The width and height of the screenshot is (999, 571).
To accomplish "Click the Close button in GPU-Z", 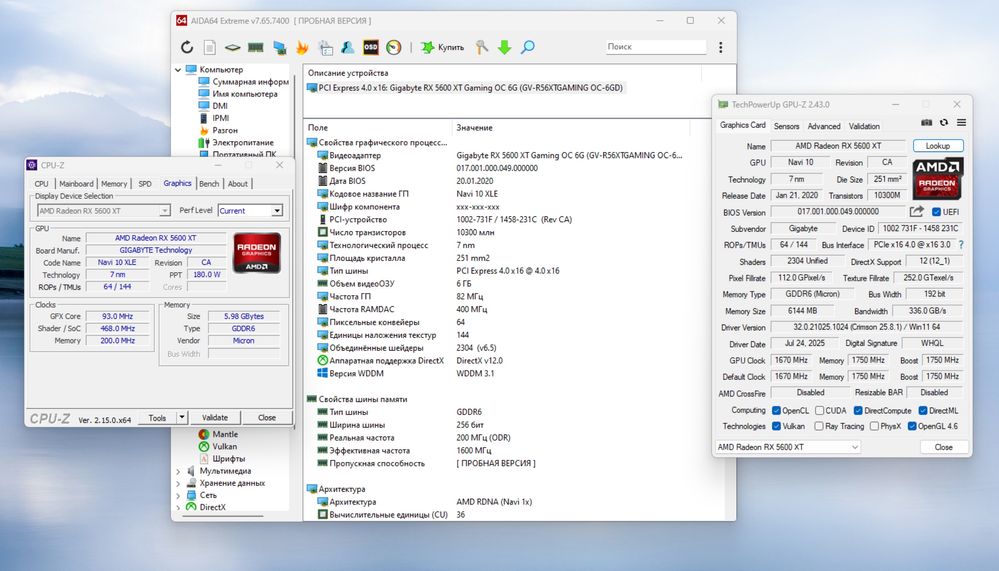I will [x=944, y=447].
